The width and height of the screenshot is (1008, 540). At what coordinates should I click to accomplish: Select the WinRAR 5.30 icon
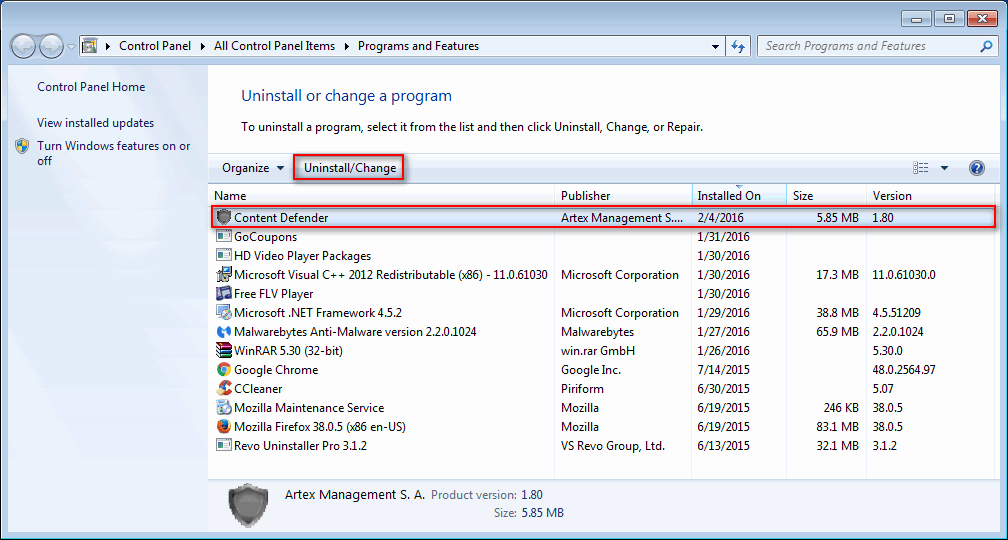coord(224,350)
